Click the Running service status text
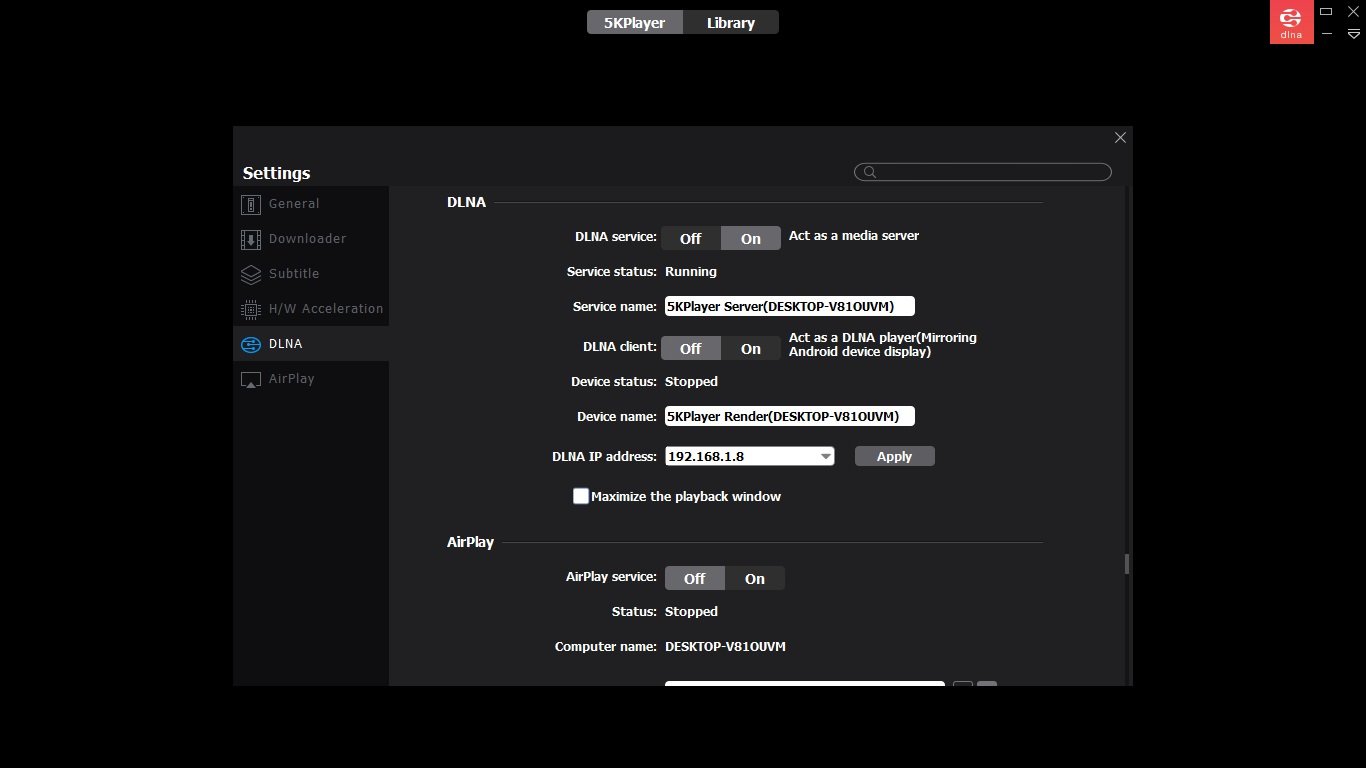Viewport: 1366px width, 768px height. point(691,271)
